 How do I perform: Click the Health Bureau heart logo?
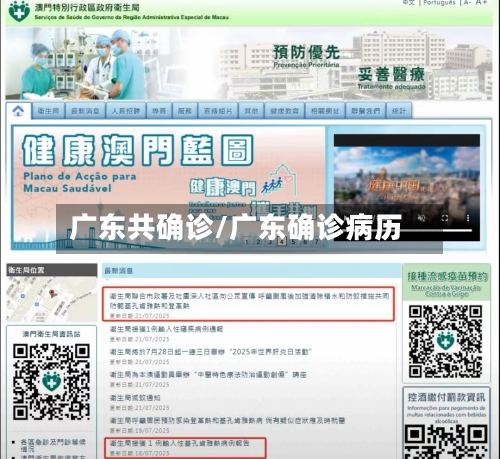point(19,11)
